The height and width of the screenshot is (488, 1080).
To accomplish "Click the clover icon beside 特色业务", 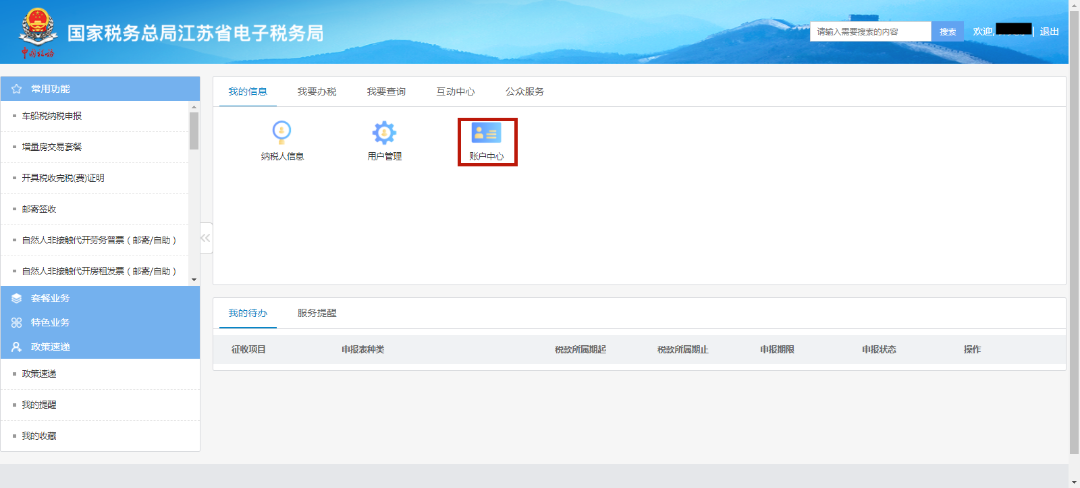I will point(17,323).
